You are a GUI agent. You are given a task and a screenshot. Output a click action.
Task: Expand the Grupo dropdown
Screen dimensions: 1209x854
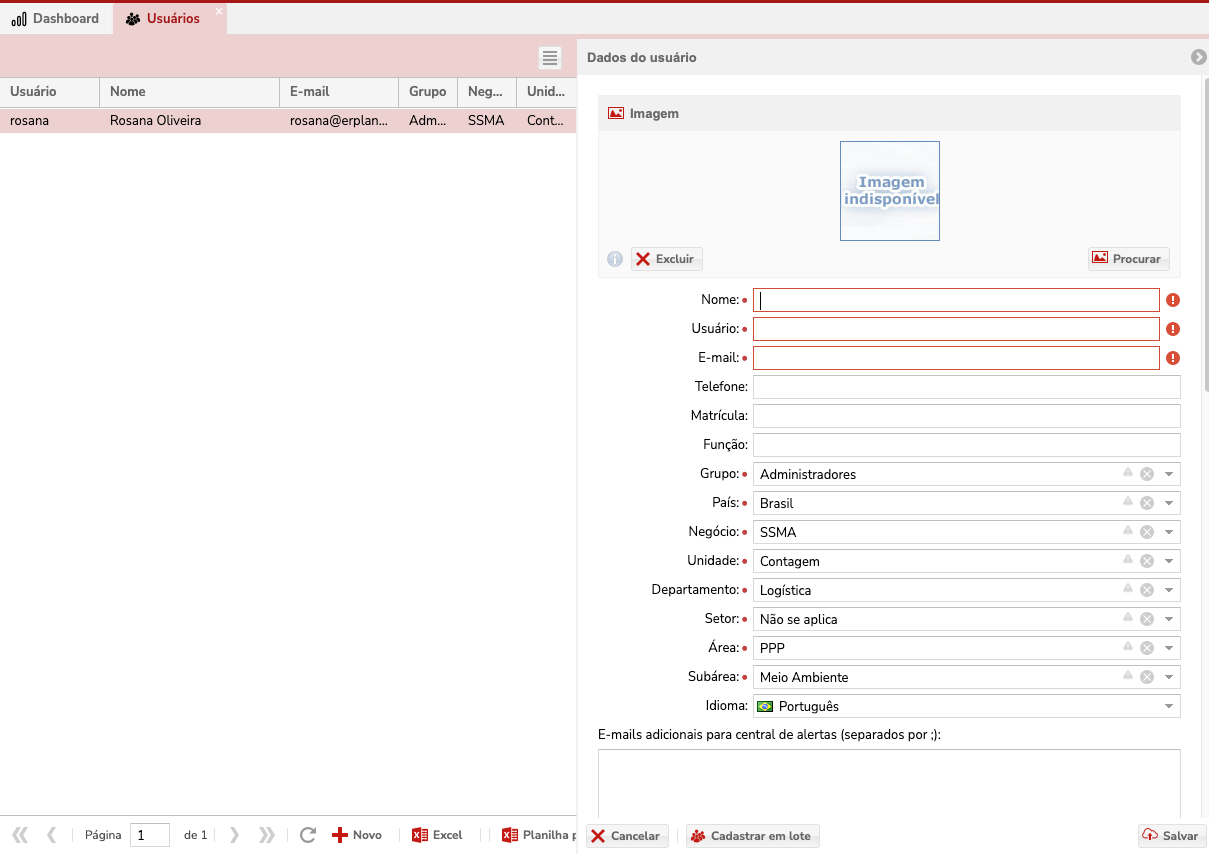click(x=1168, y=474)
